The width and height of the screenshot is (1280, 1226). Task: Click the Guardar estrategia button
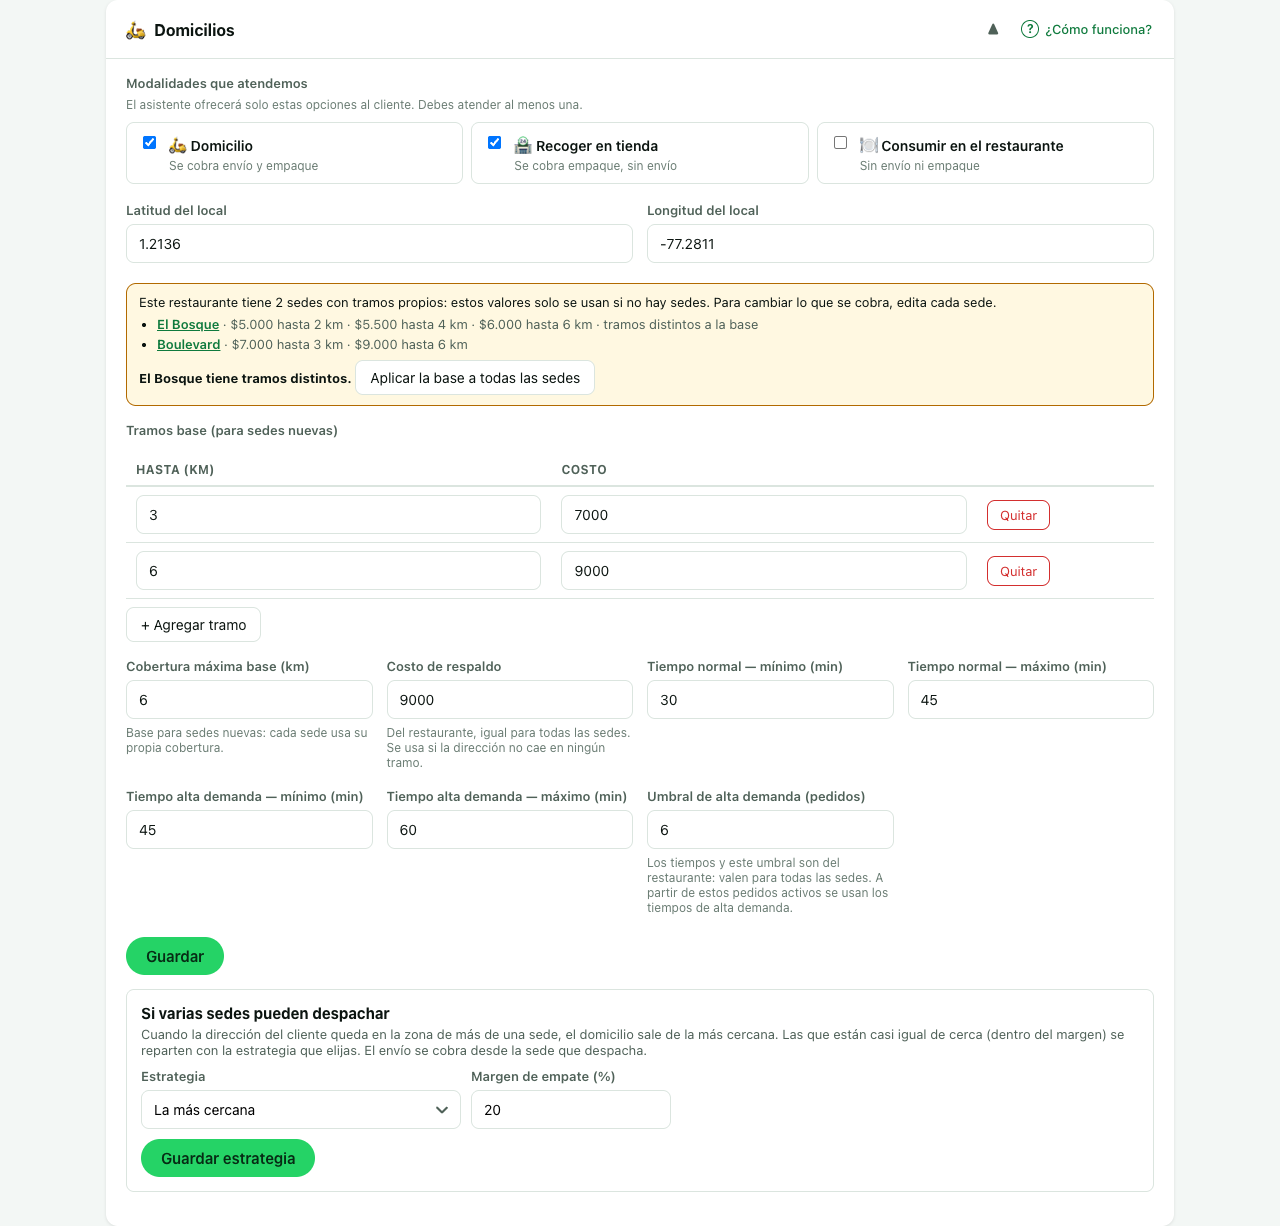tap(228, 1158)
